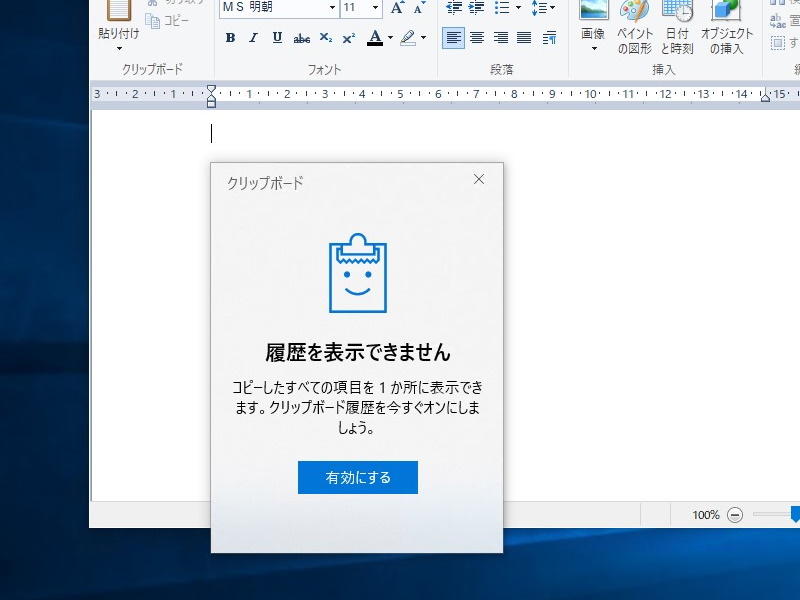
Task: Toggle italic formatting
Action: [x=253, y=38]
